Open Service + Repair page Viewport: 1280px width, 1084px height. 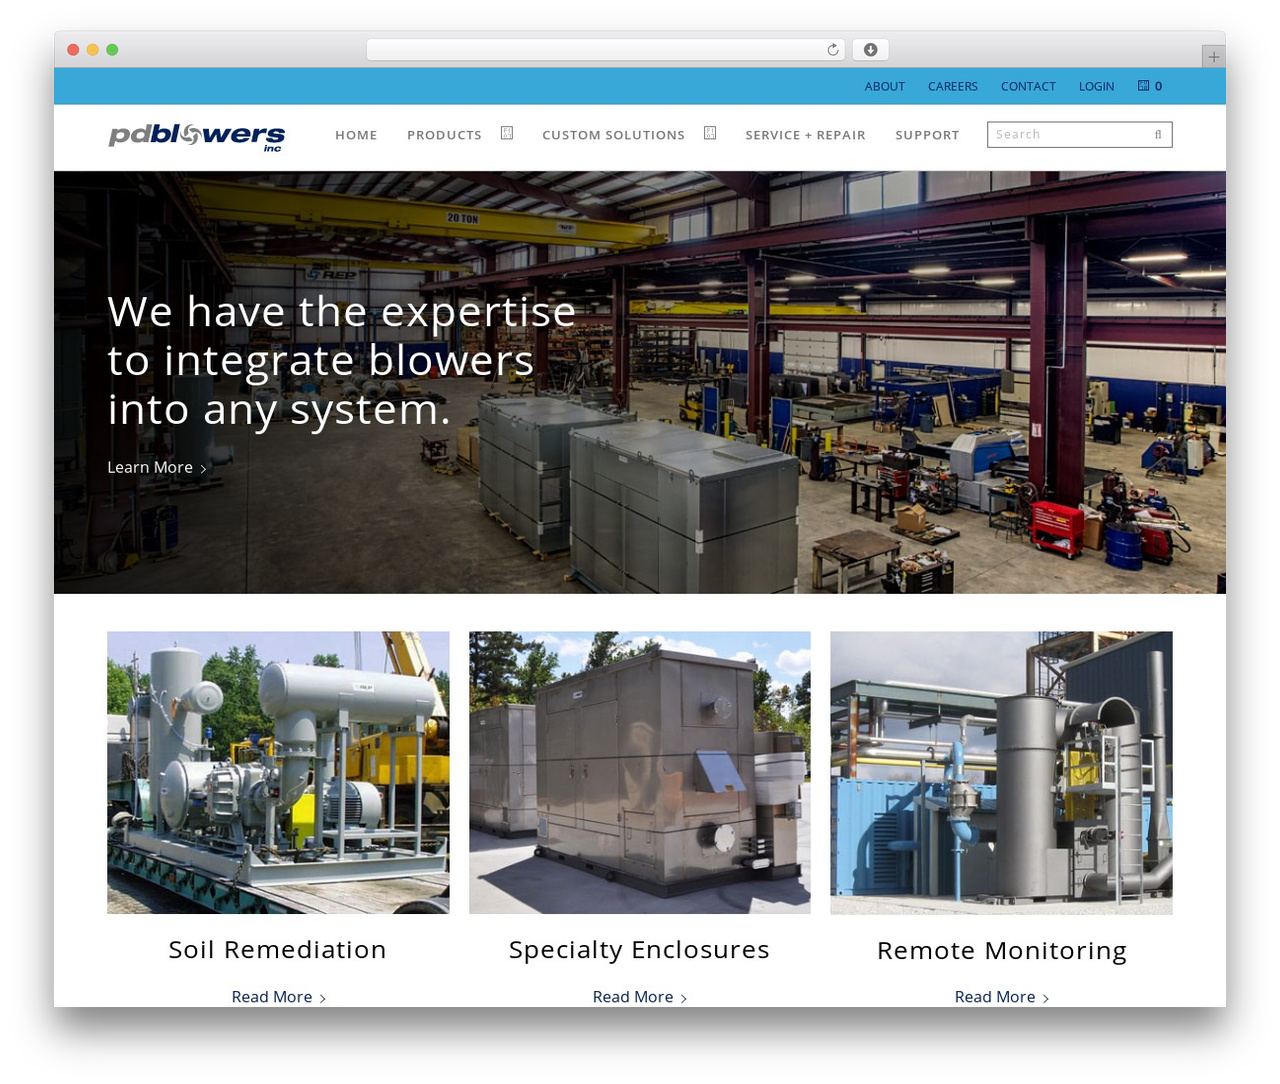point(805,135)
